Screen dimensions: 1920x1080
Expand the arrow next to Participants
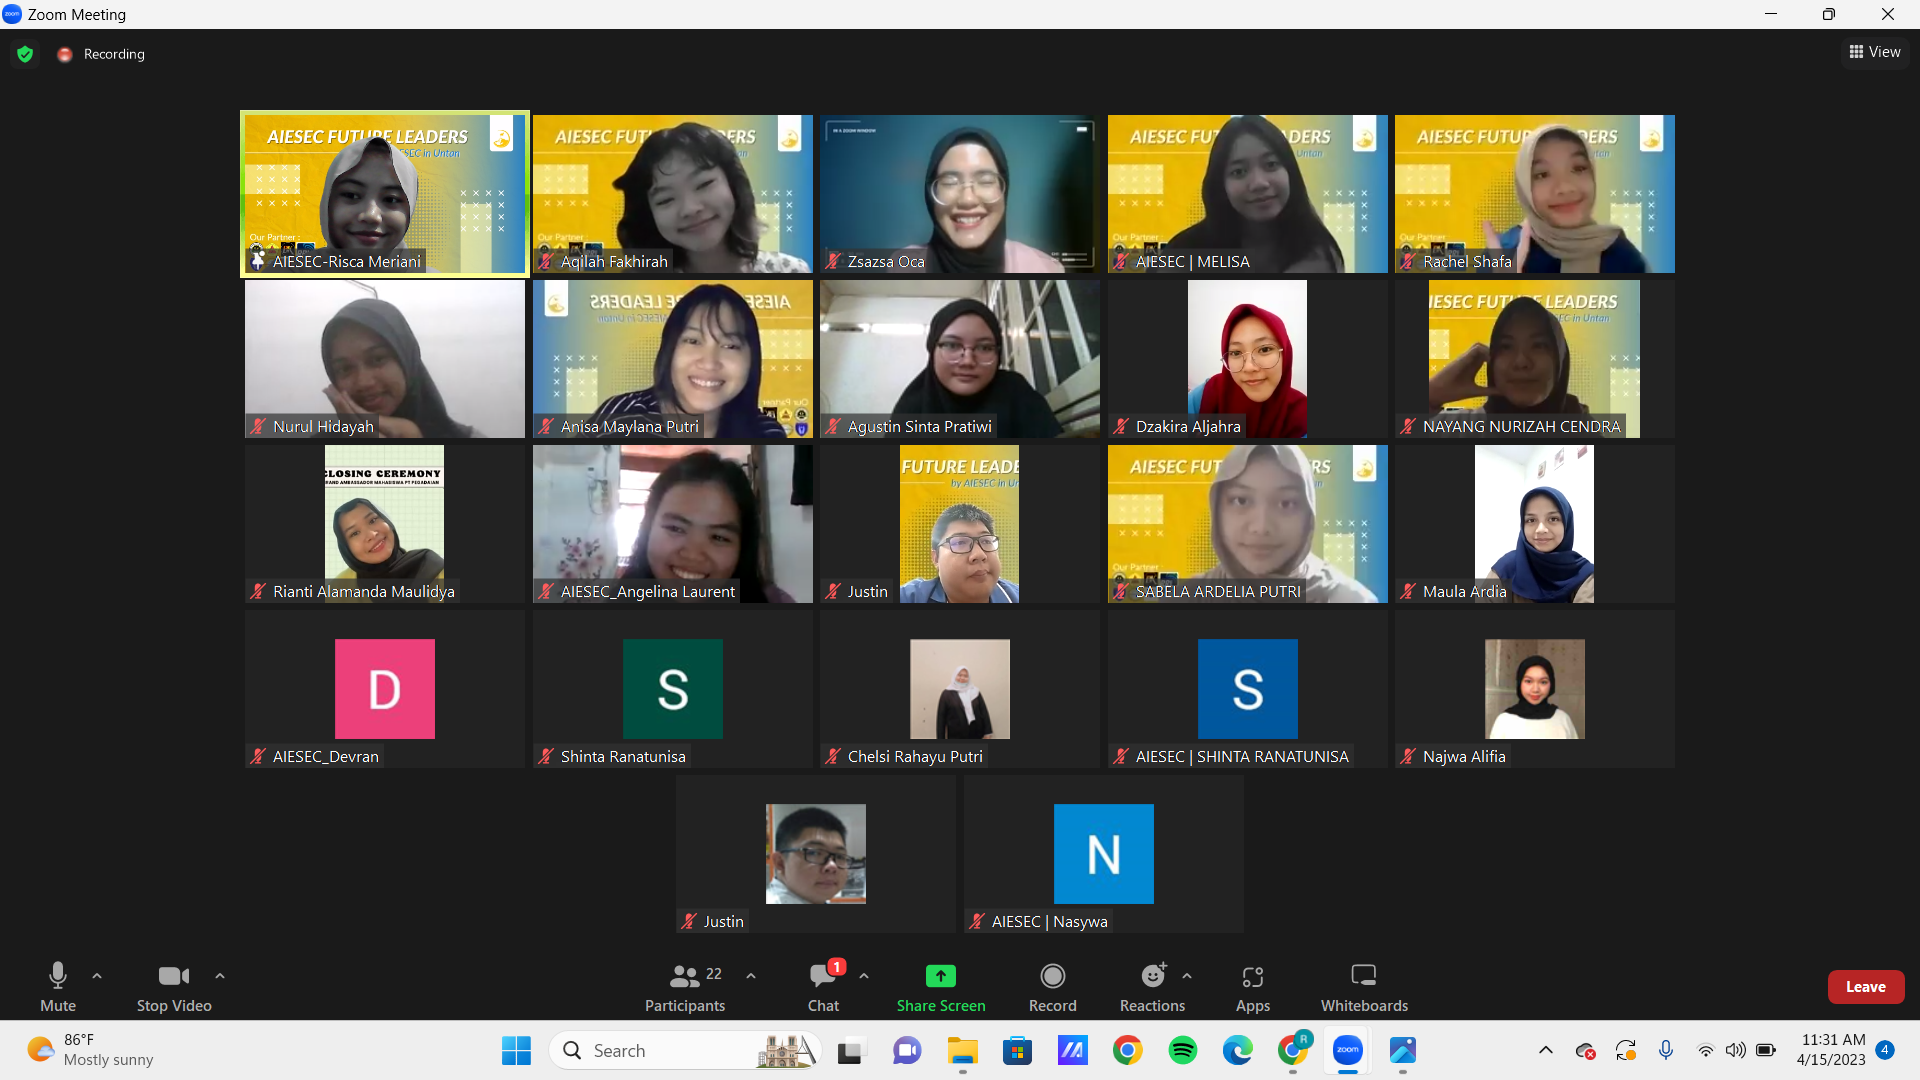(x=751, y=975)
